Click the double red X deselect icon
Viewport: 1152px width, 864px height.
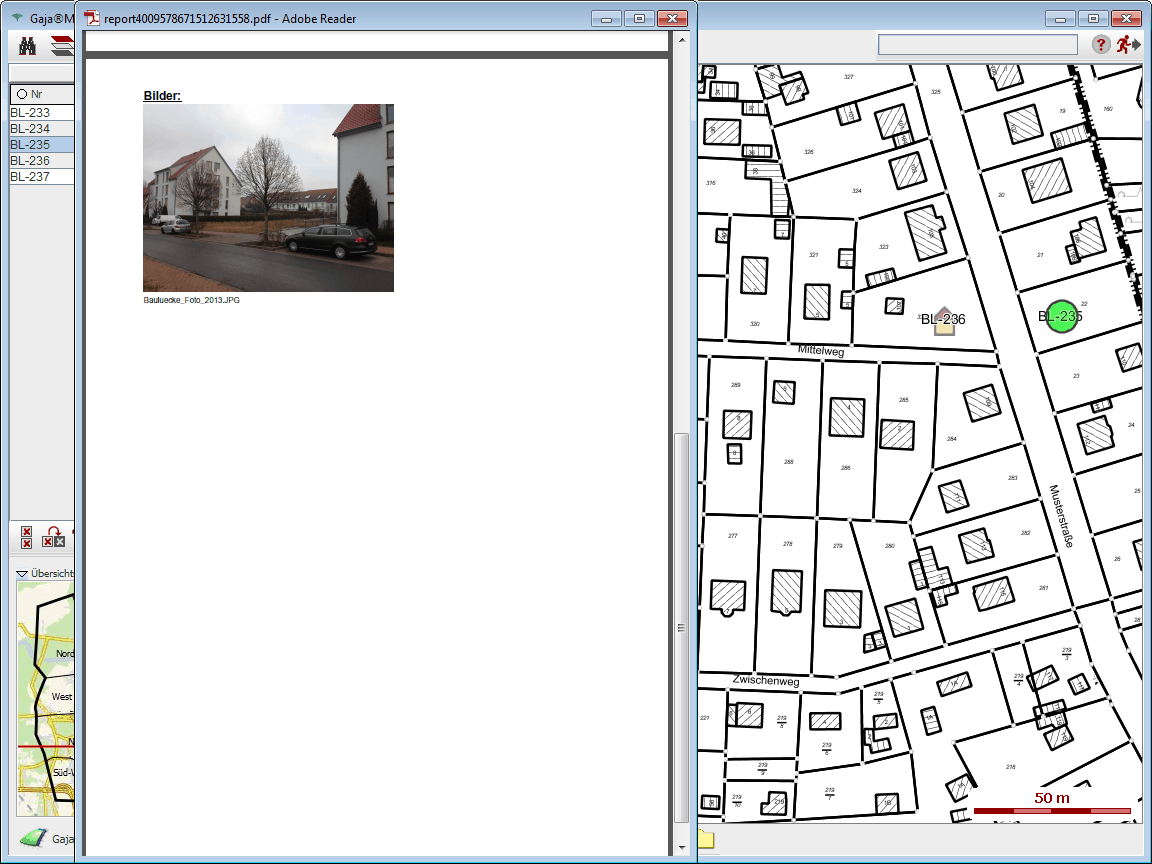pos(27,537)
